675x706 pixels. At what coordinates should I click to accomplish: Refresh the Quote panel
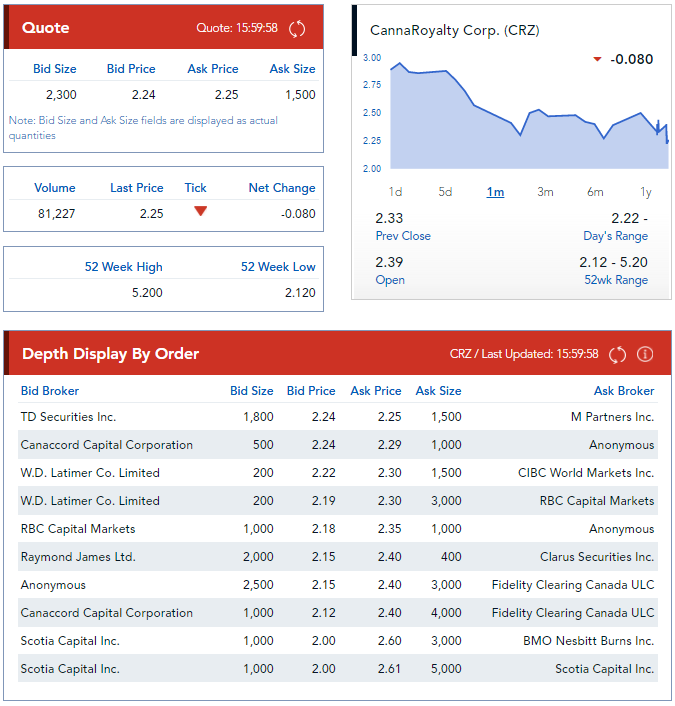click(297, 29)
